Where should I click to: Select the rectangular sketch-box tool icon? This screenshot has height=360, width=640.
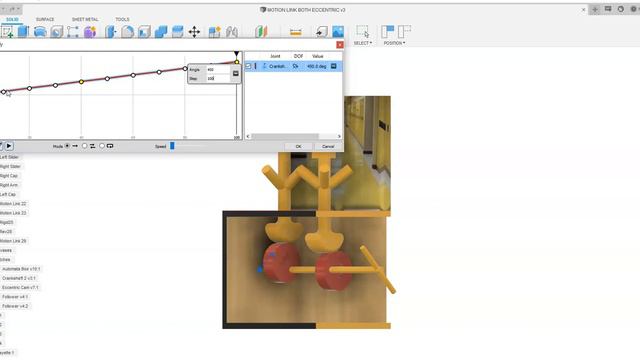click(73, 32)
